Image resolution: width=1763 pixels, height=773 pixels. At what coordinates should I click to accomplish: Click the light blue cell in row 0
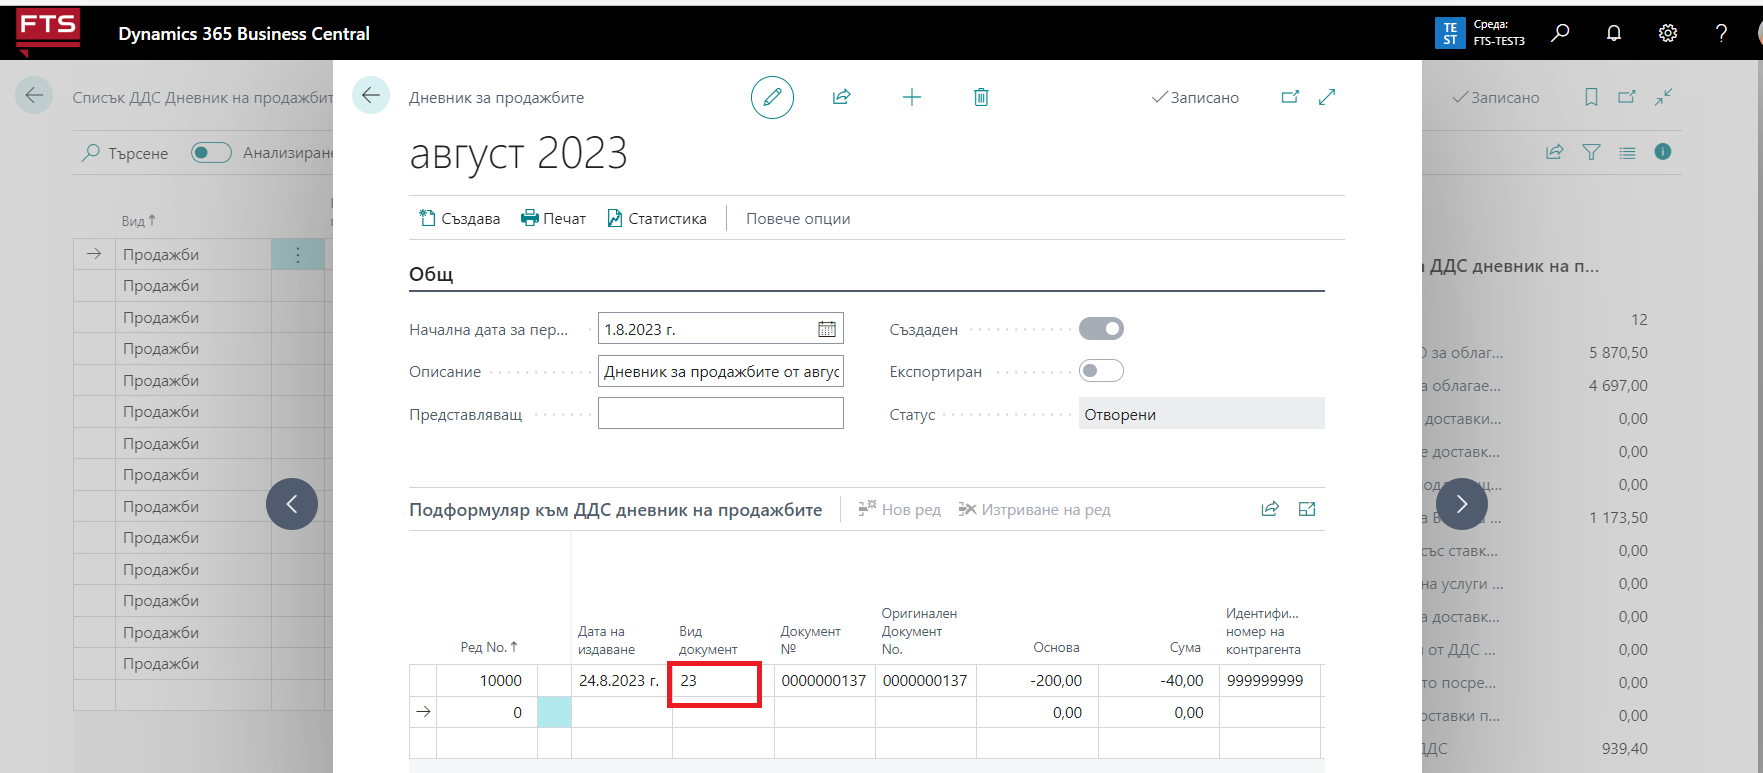point(554,713)
